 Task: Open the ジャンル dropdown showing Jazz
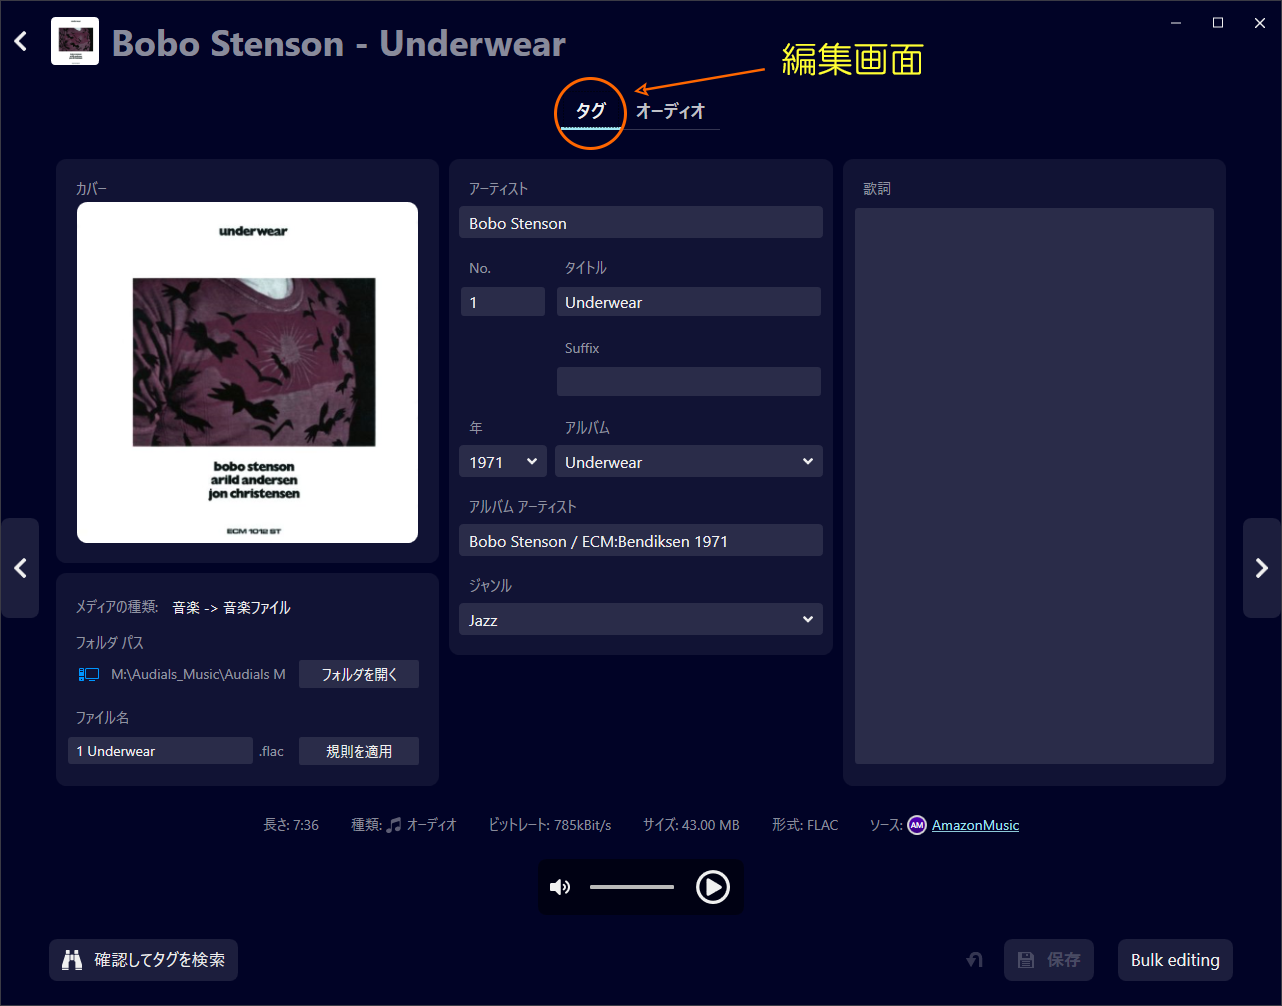[641, 620]
